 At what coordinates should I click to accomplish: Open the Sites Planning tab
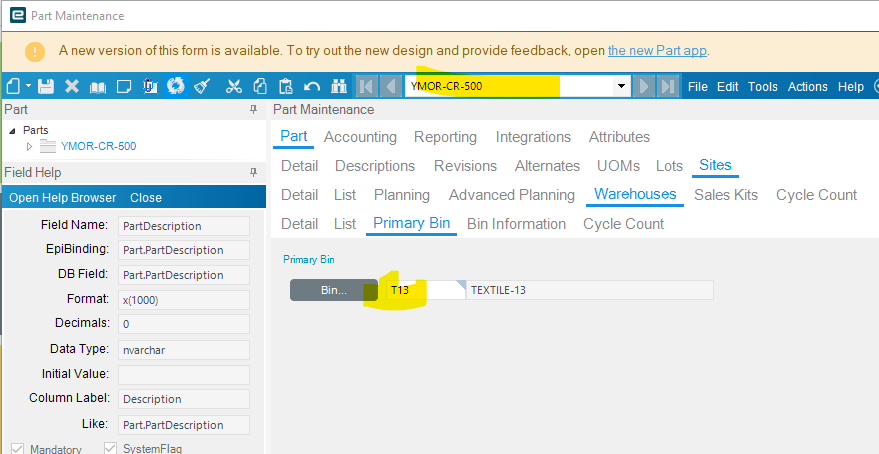pos(402,195)
